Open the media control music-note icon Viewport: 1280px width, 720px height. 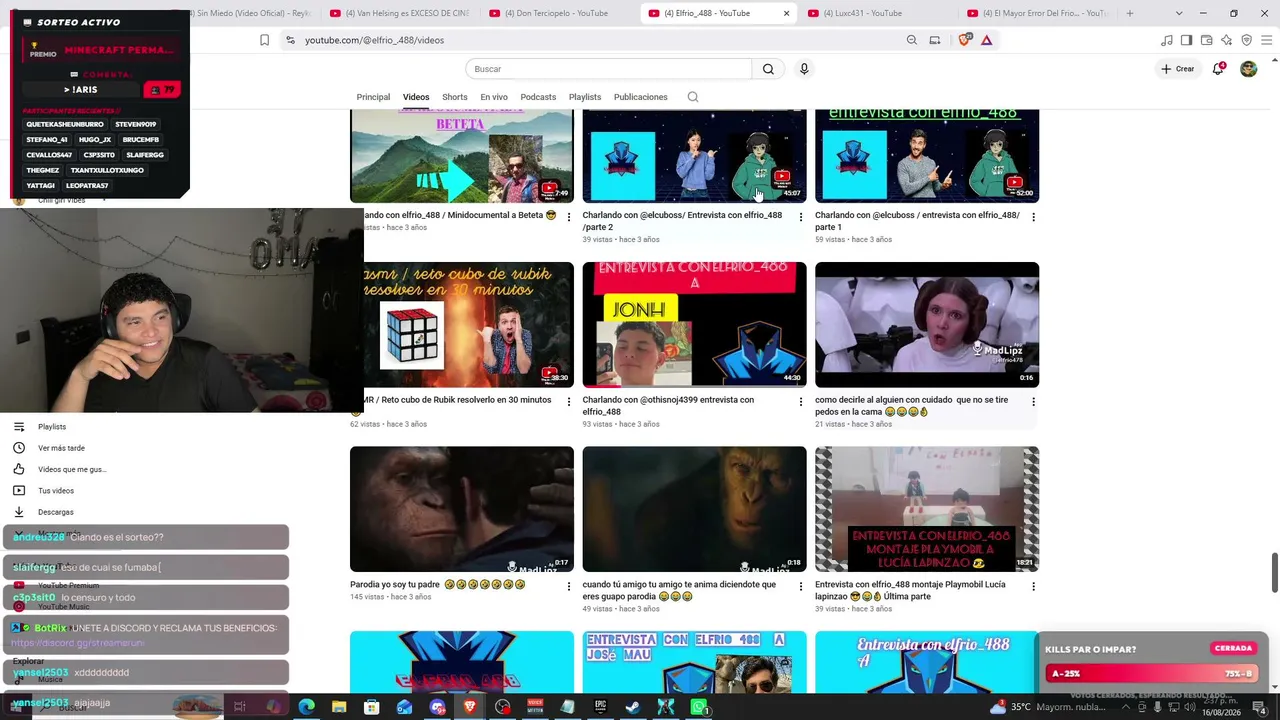coord(1166,40)
